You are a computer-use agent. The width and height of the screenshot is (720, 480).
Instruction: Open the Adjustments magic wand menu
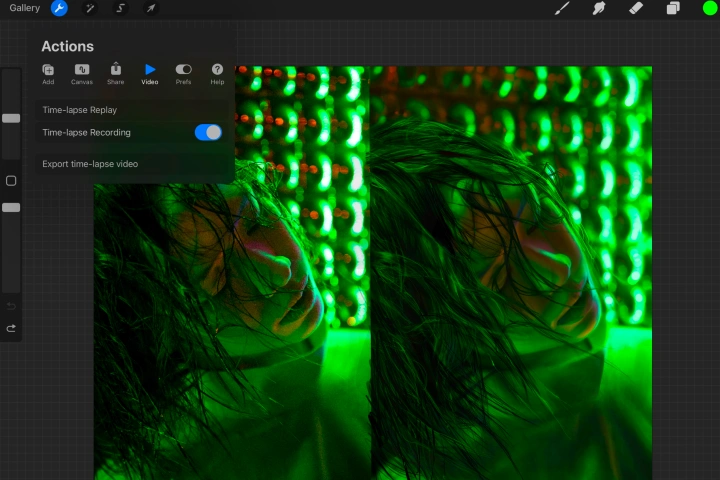[x=90, y=8]
